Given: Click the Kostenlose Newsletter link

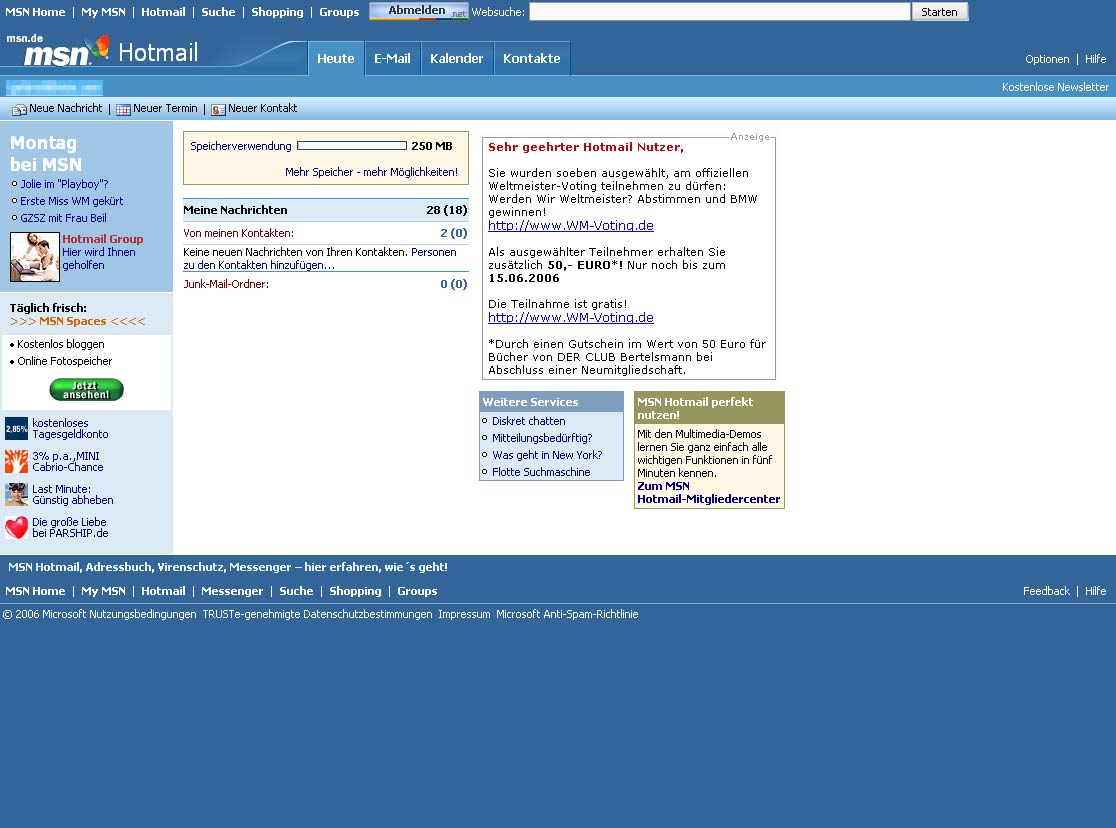Looking at the screenshot, I should point(1056,87).
